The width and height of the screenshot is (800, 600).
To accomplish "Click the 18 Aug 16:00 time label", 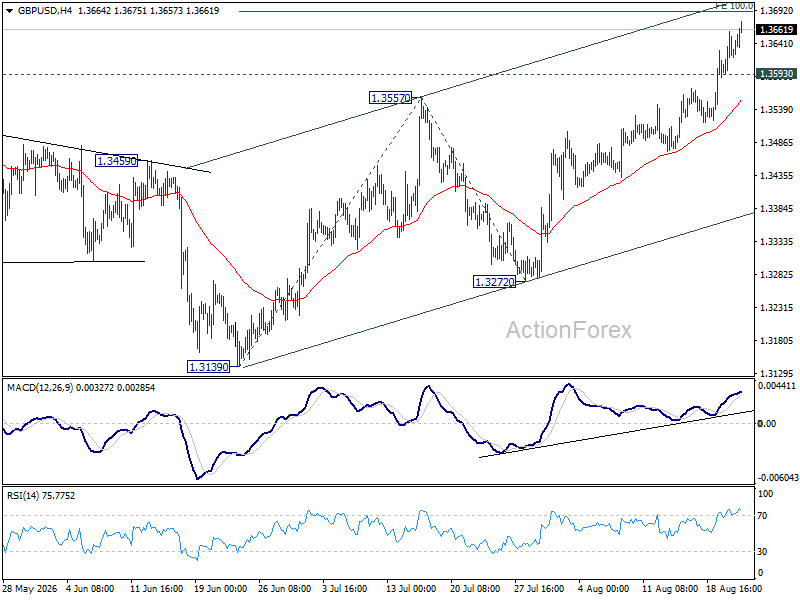I will [x=734, y=589].
